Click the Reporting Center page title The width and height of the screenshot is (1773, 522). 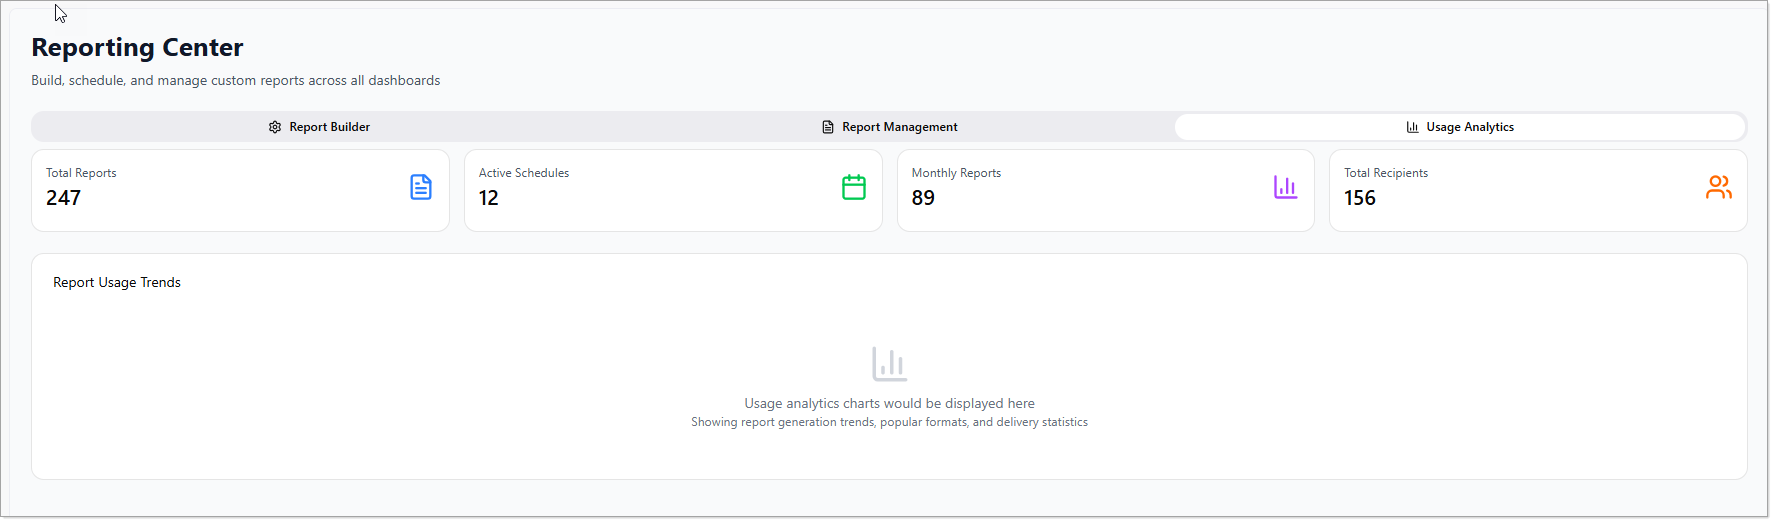[x=137, y=48]
